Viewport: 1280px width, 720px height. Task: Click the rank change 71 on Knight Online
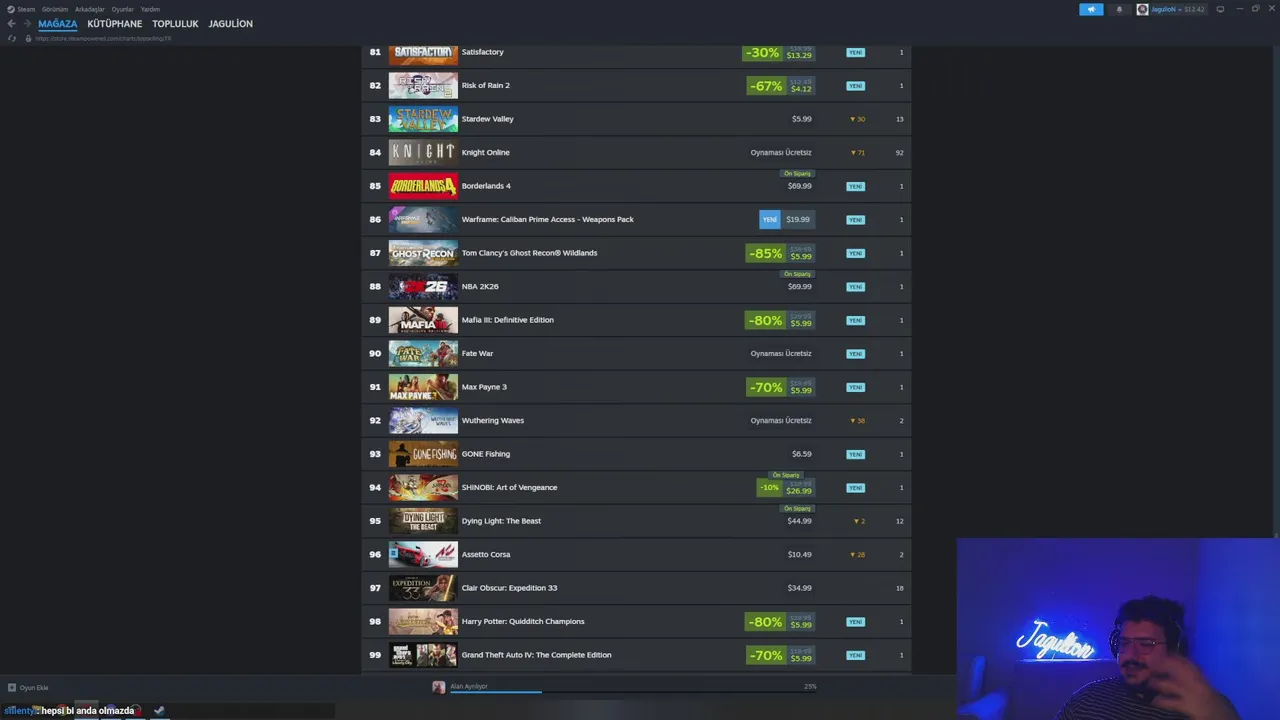858,153
